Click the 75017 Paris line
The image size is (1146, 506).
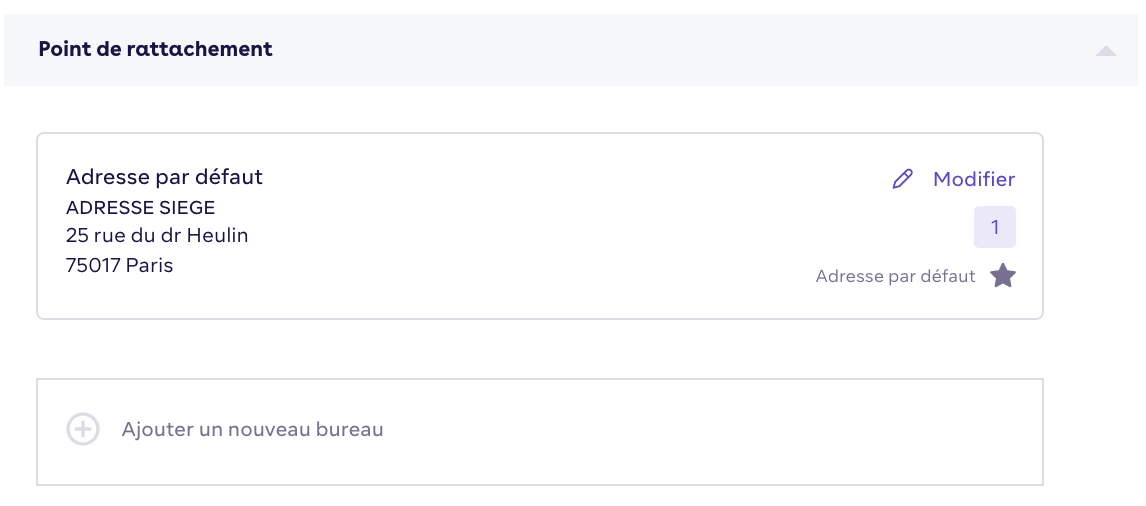tap(119, 265)
